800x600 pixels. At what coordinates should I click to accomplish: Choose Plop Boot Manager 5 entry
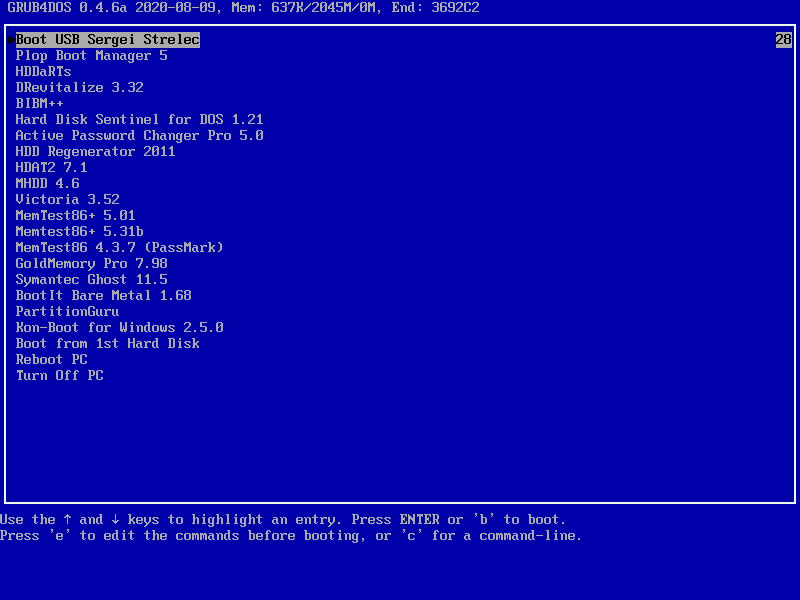point(91,56)
